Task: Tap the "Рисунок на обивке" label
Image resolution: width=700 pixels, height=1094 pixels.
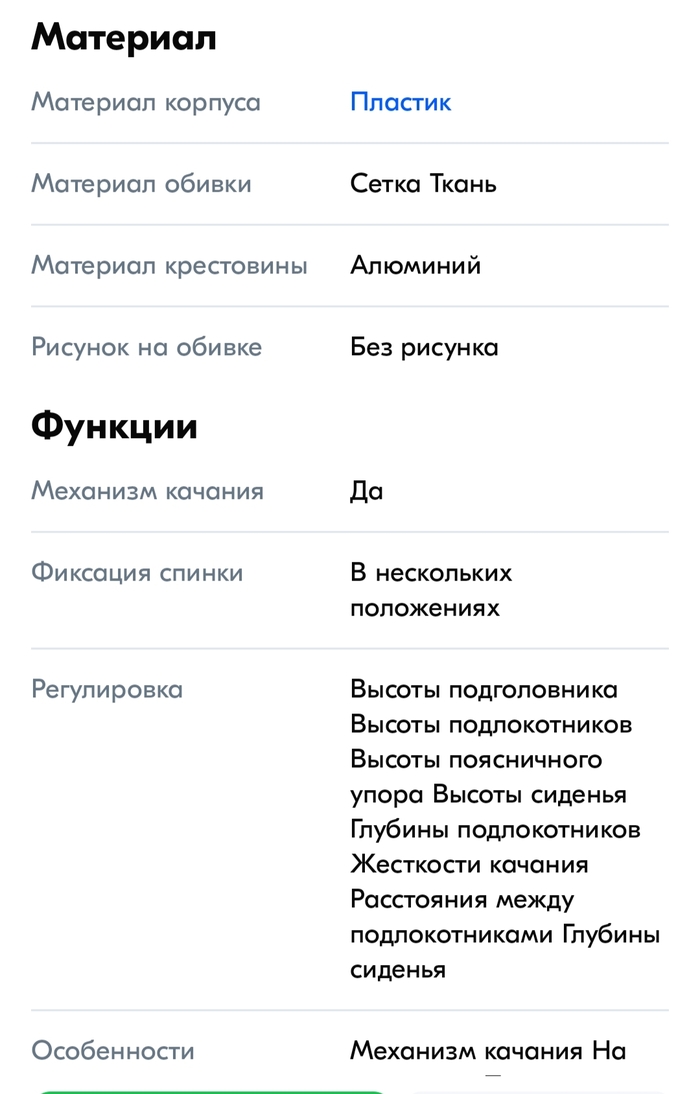Action: click(146, 347)
